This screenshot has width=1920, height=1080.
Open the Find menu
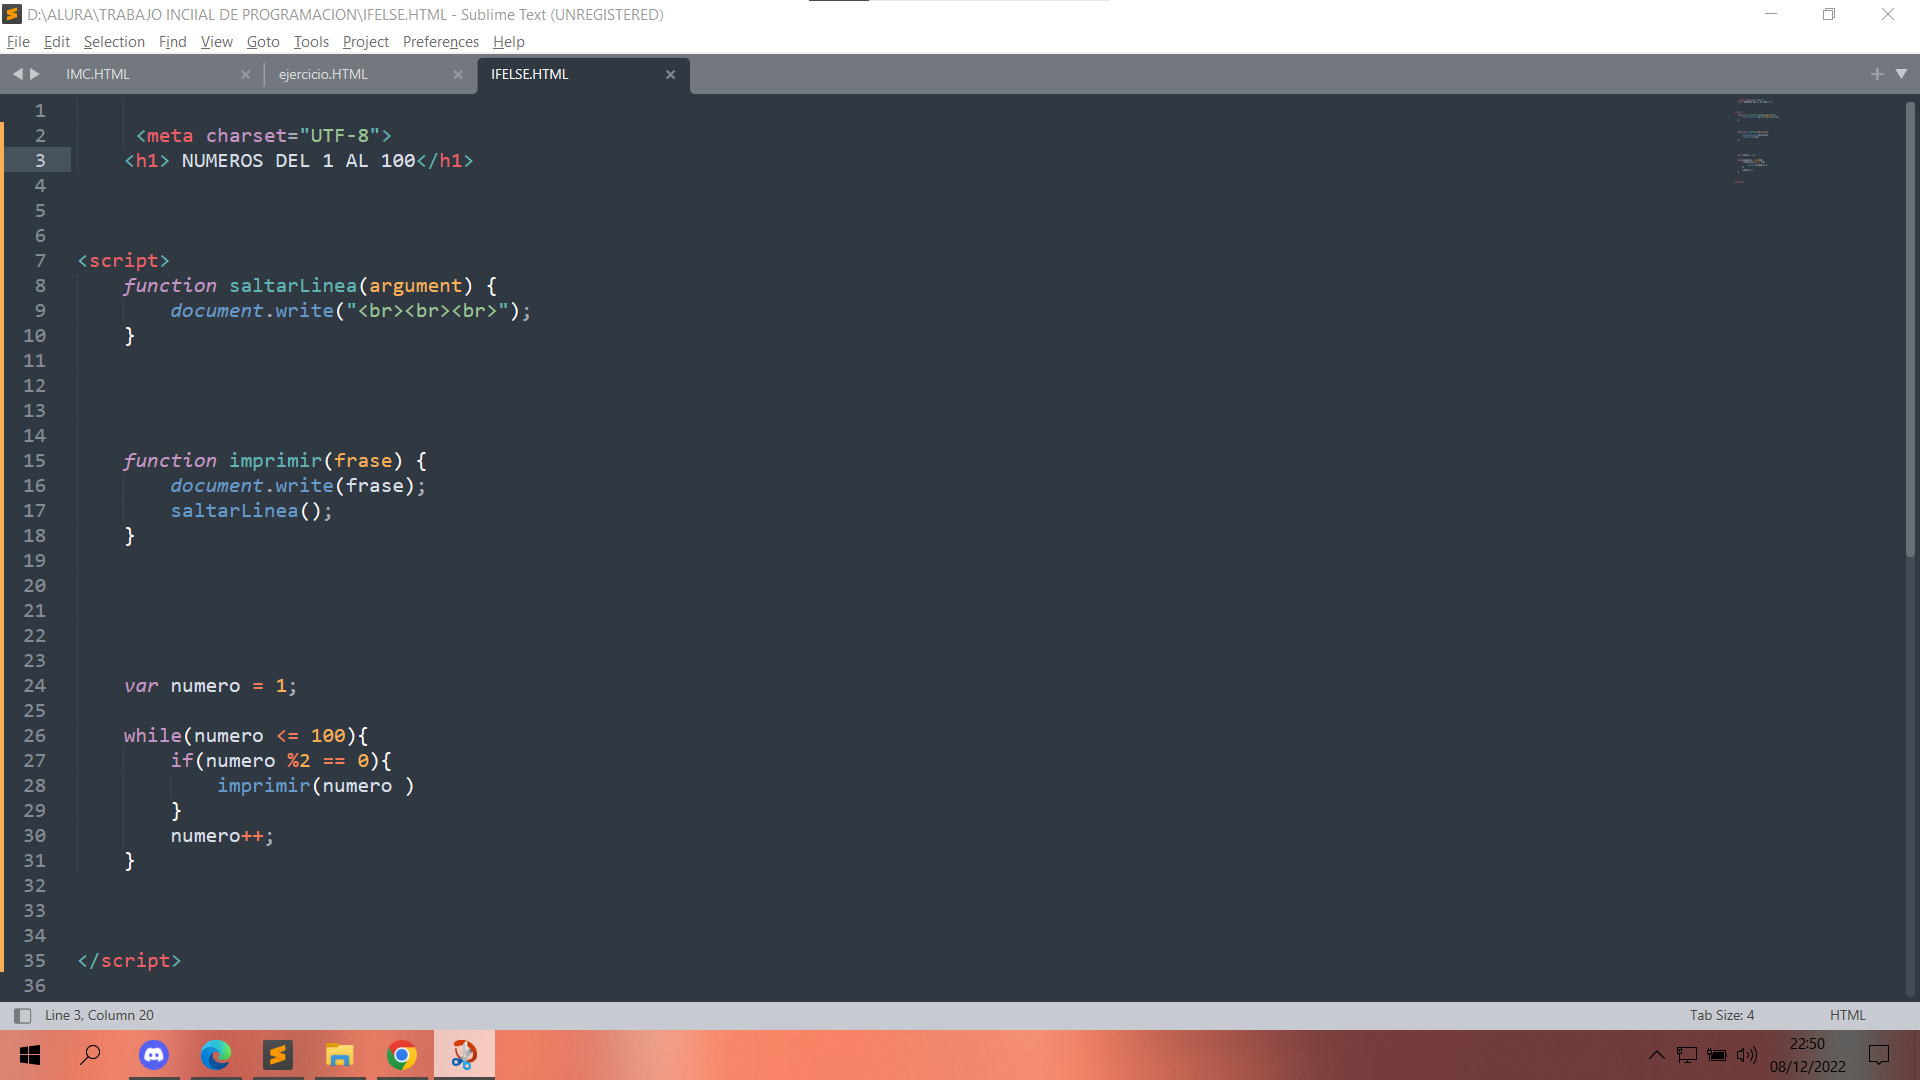(172, 42)
